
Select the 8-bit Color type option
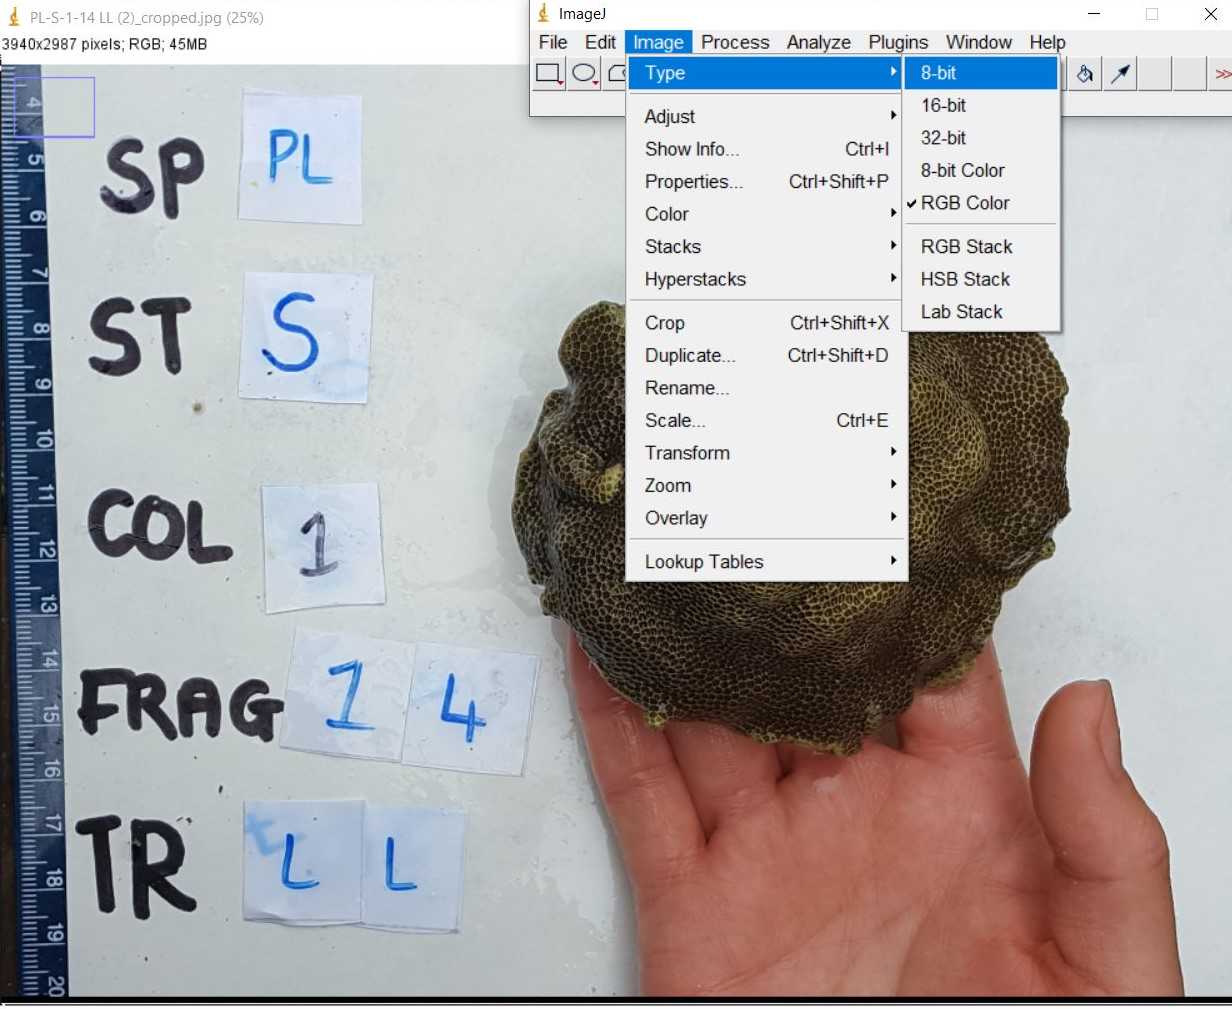[x=980, y=170]
